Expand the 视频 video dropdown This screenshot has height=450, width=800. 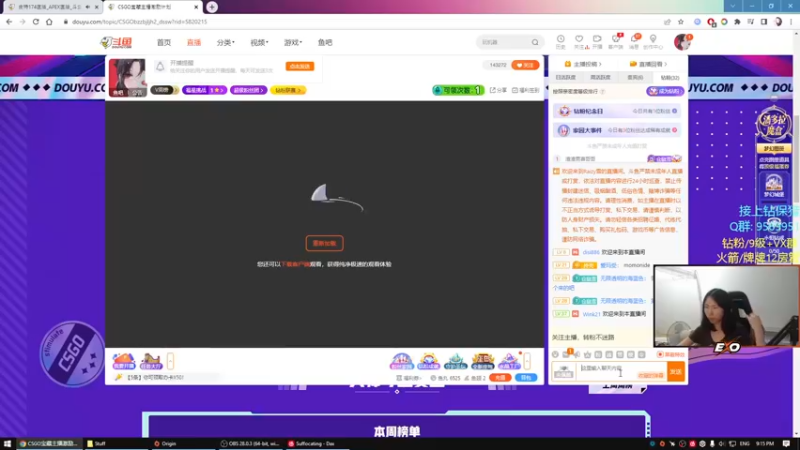tap(259, 42)
